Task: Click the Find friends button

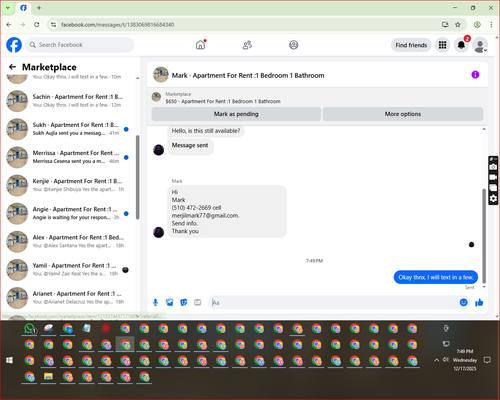Action: point(411,45)
